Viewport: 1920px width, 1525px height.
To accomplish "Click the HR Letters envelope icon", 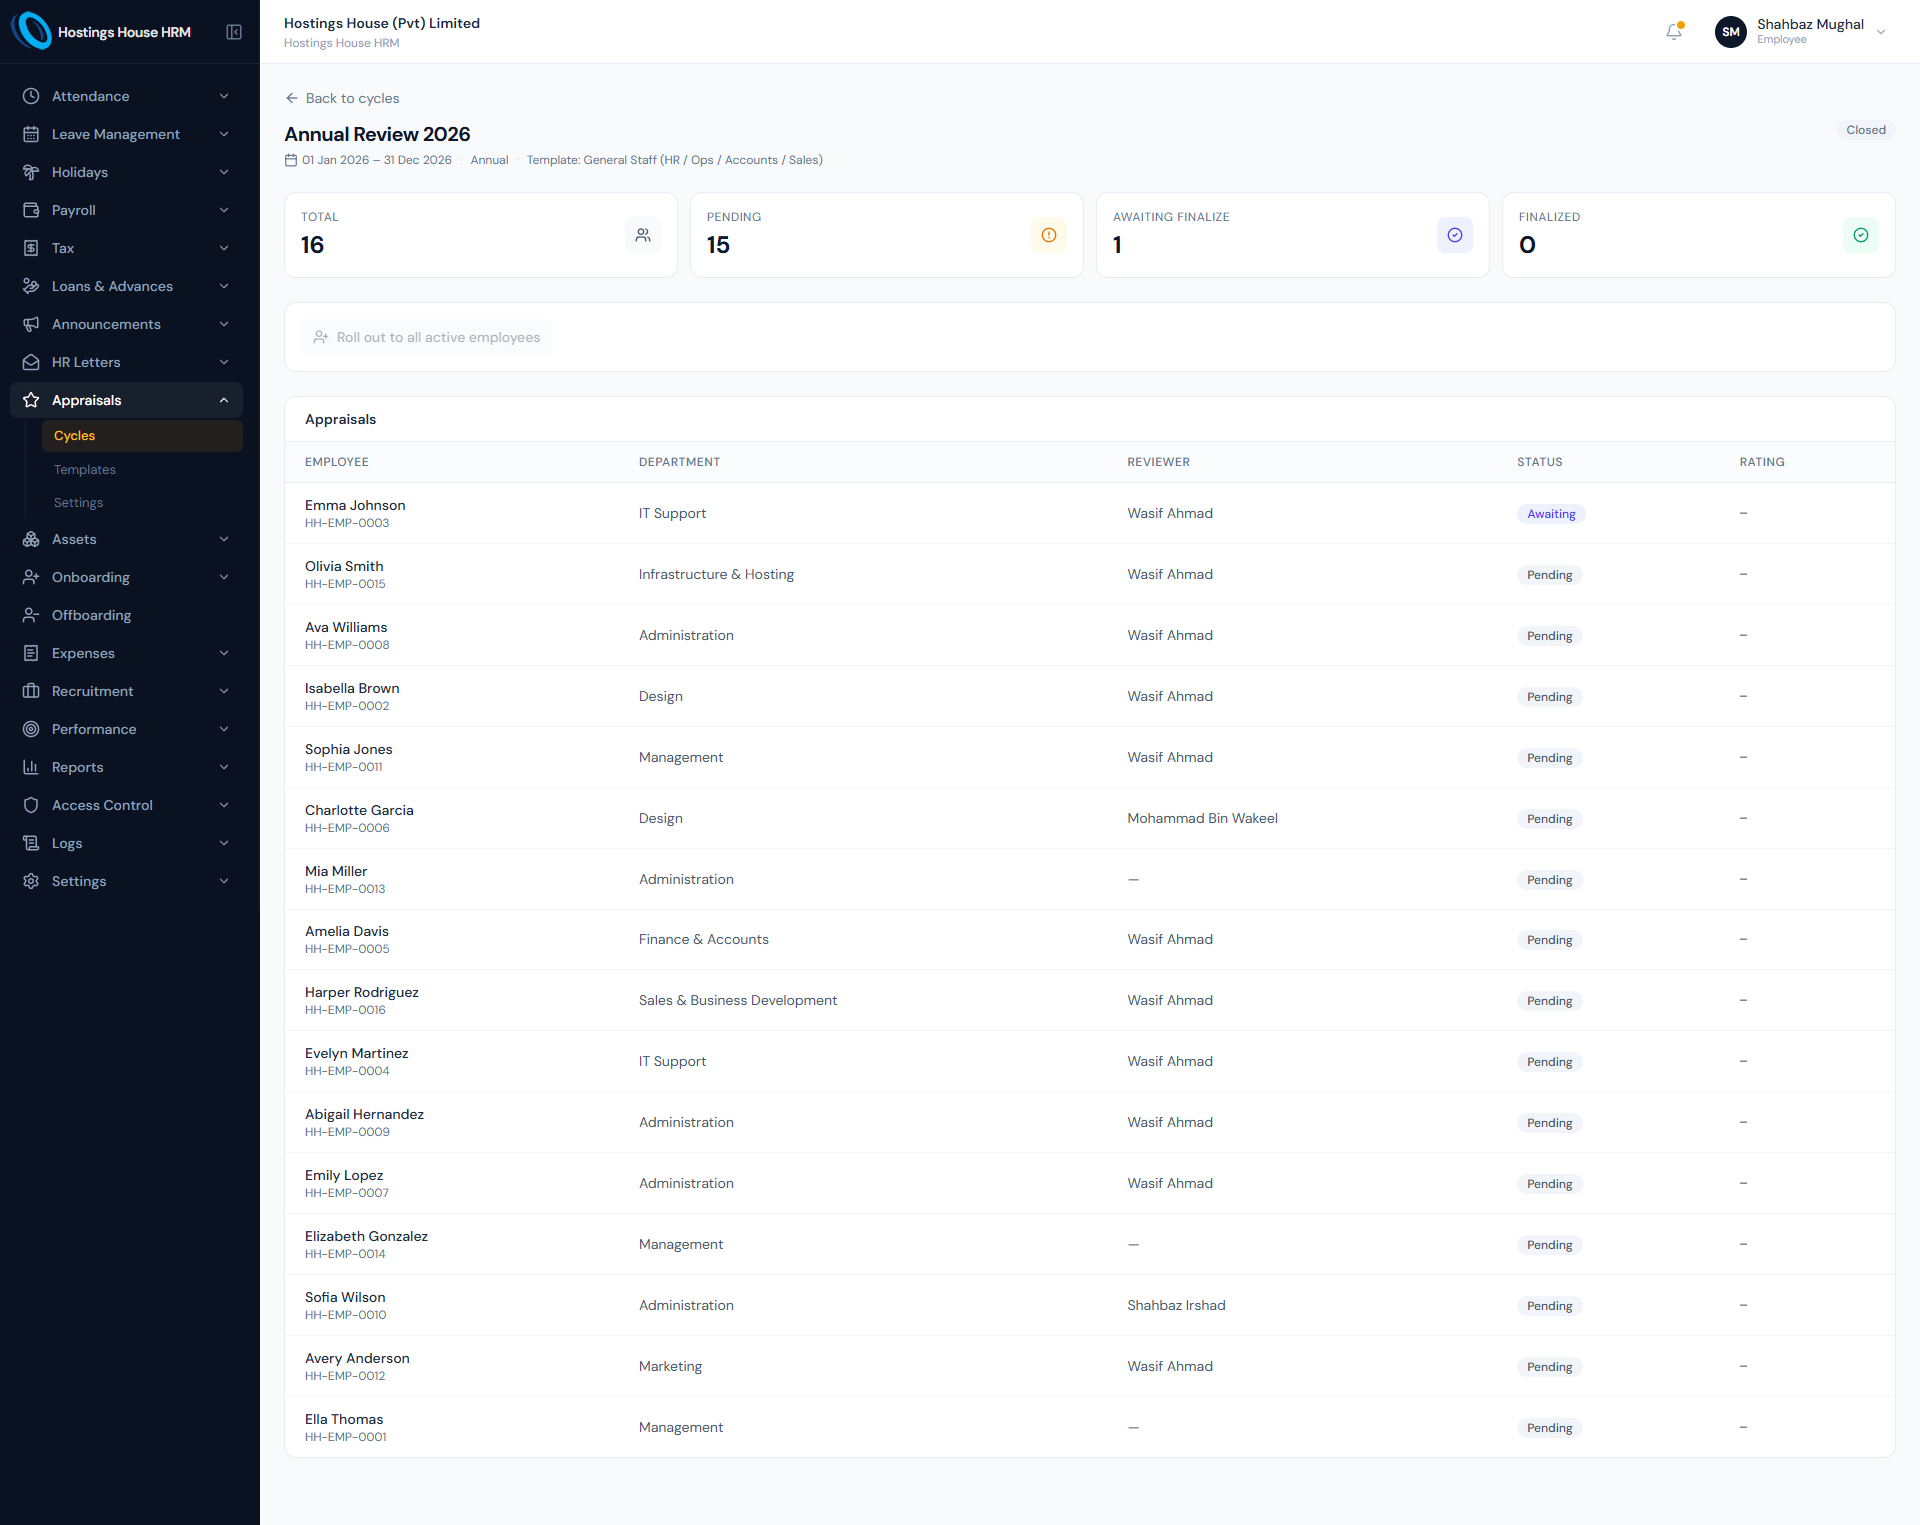I will click(x=31, y=362).
